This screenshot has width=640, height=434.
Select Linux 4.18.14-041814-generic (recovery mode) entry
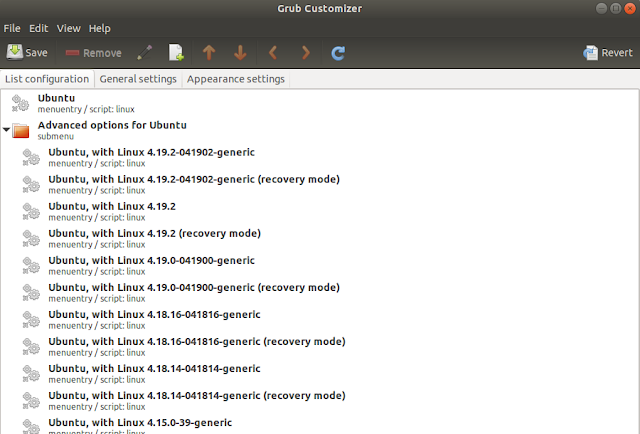tap(320, 401)
